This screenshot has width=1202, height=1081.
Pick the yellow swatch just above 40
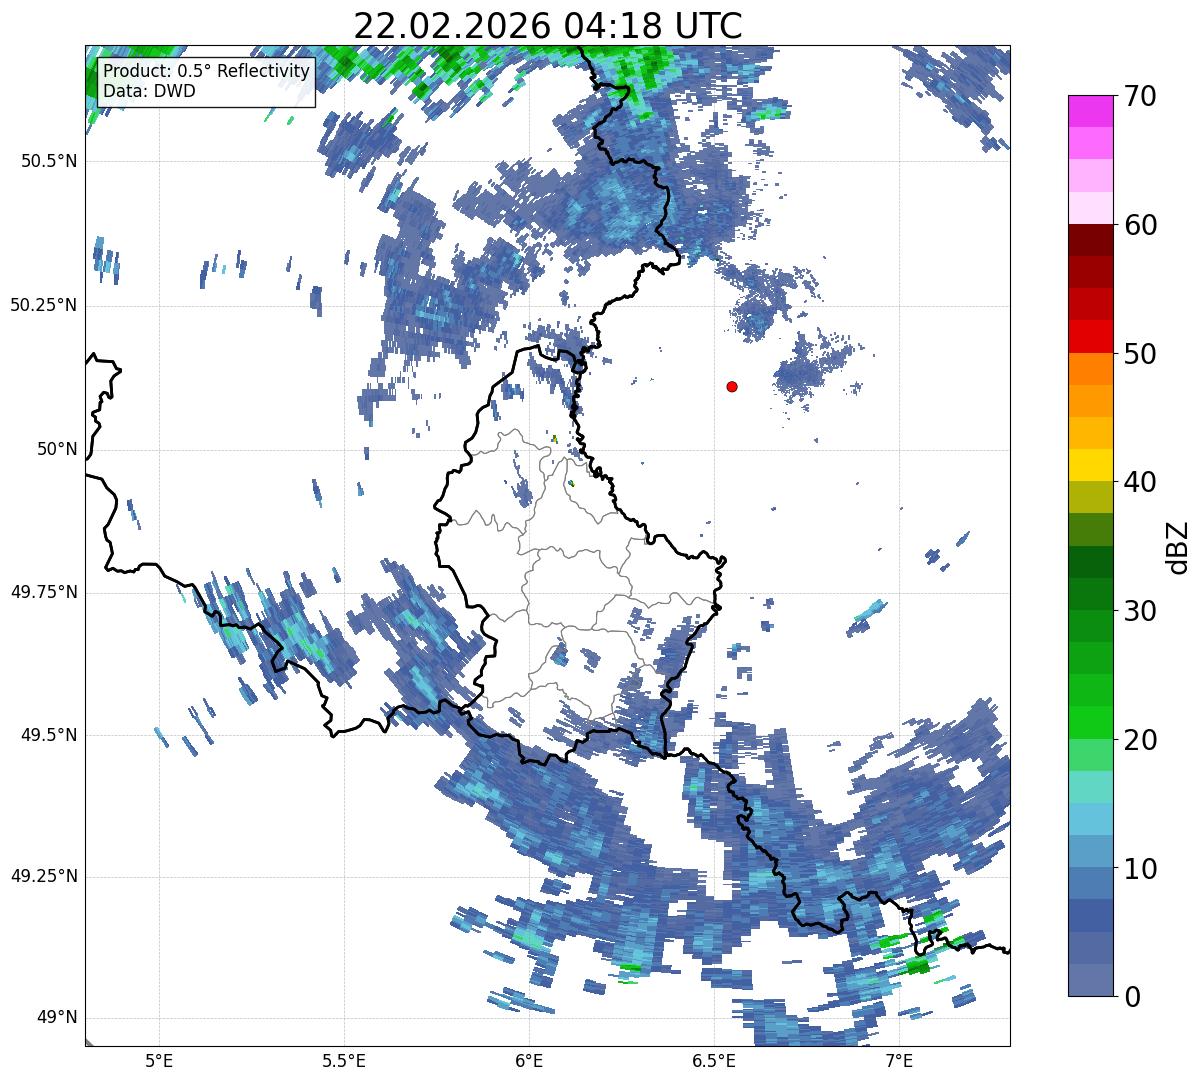pos(1090,465)
